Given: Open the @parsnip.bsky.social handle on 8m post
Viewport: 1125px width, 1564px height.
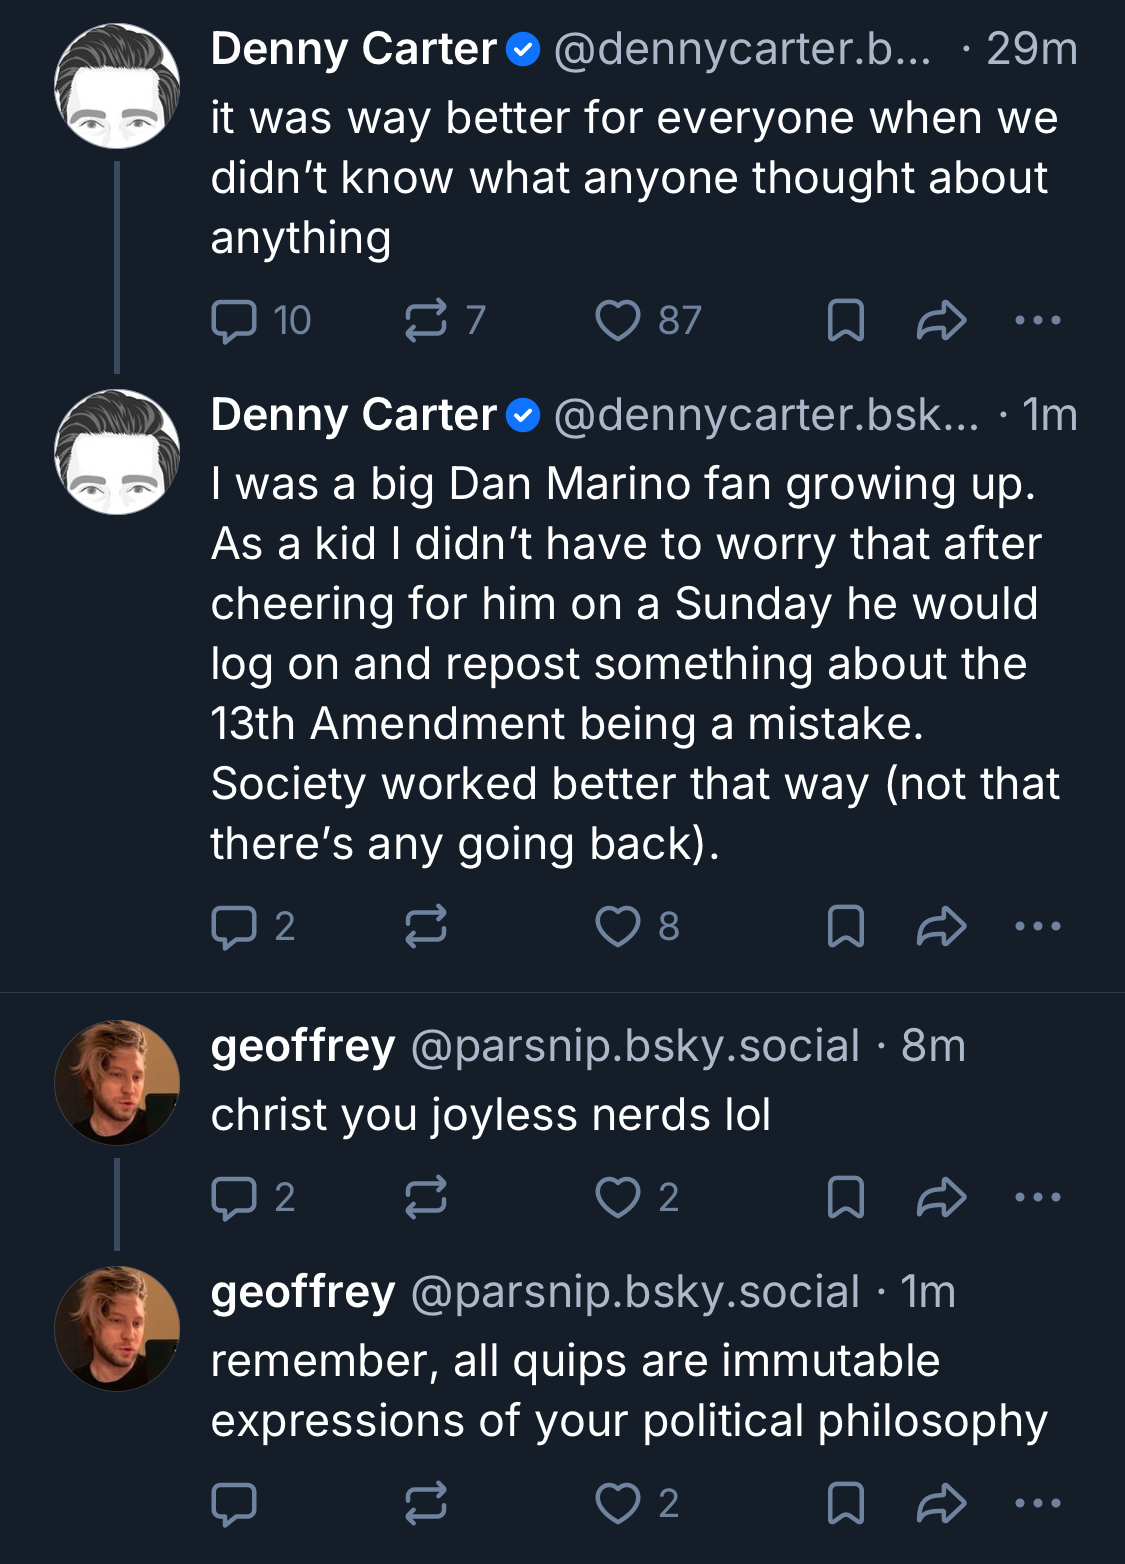Looking at the screenshot, I should (635, 1046).
